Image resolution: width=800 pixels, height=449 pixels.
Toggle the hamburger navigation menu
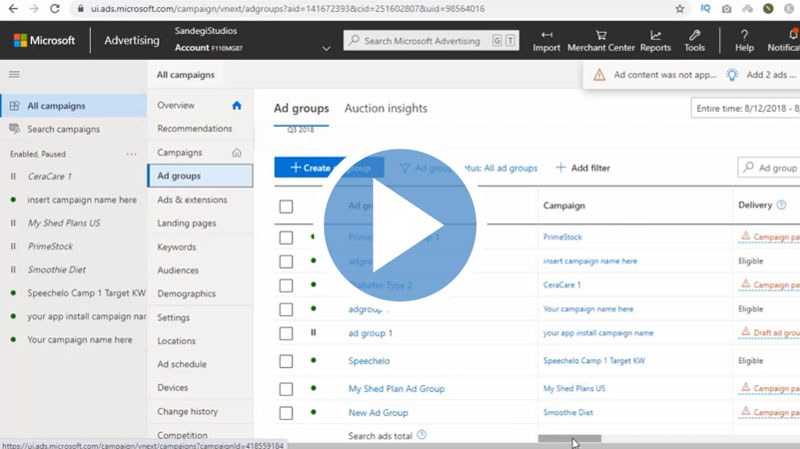(14, 74)
